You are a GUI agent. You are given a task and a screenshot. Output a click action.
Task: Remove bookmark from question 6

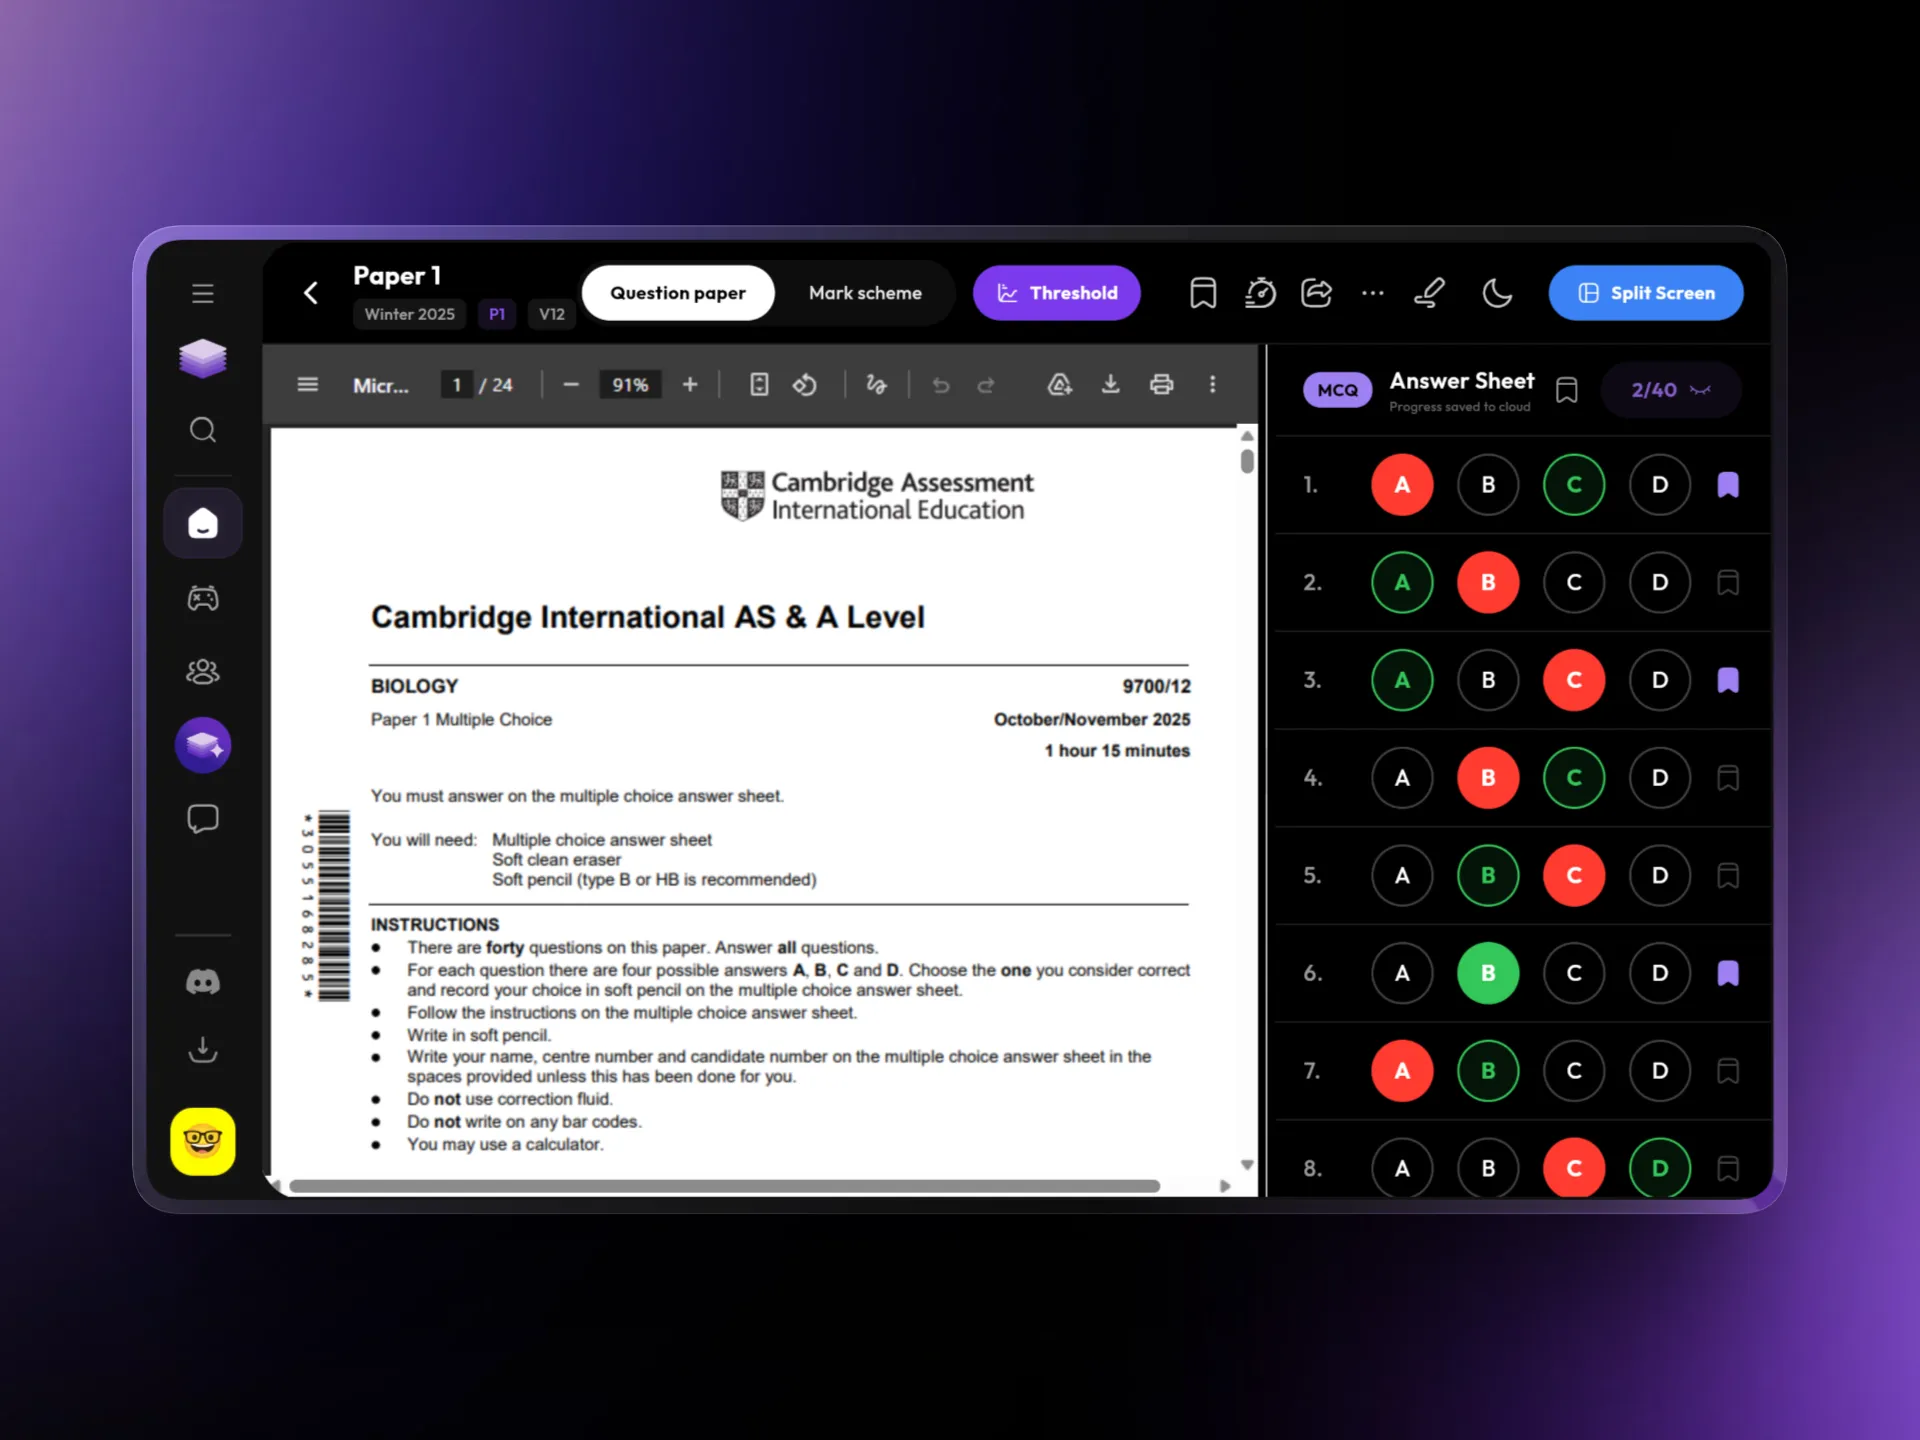click(1728, 973)
